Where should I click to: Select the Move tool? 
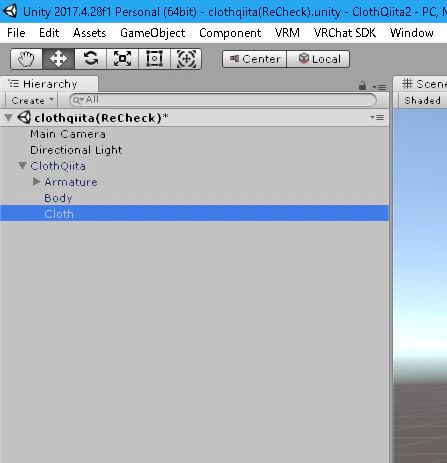coord(58,59)
